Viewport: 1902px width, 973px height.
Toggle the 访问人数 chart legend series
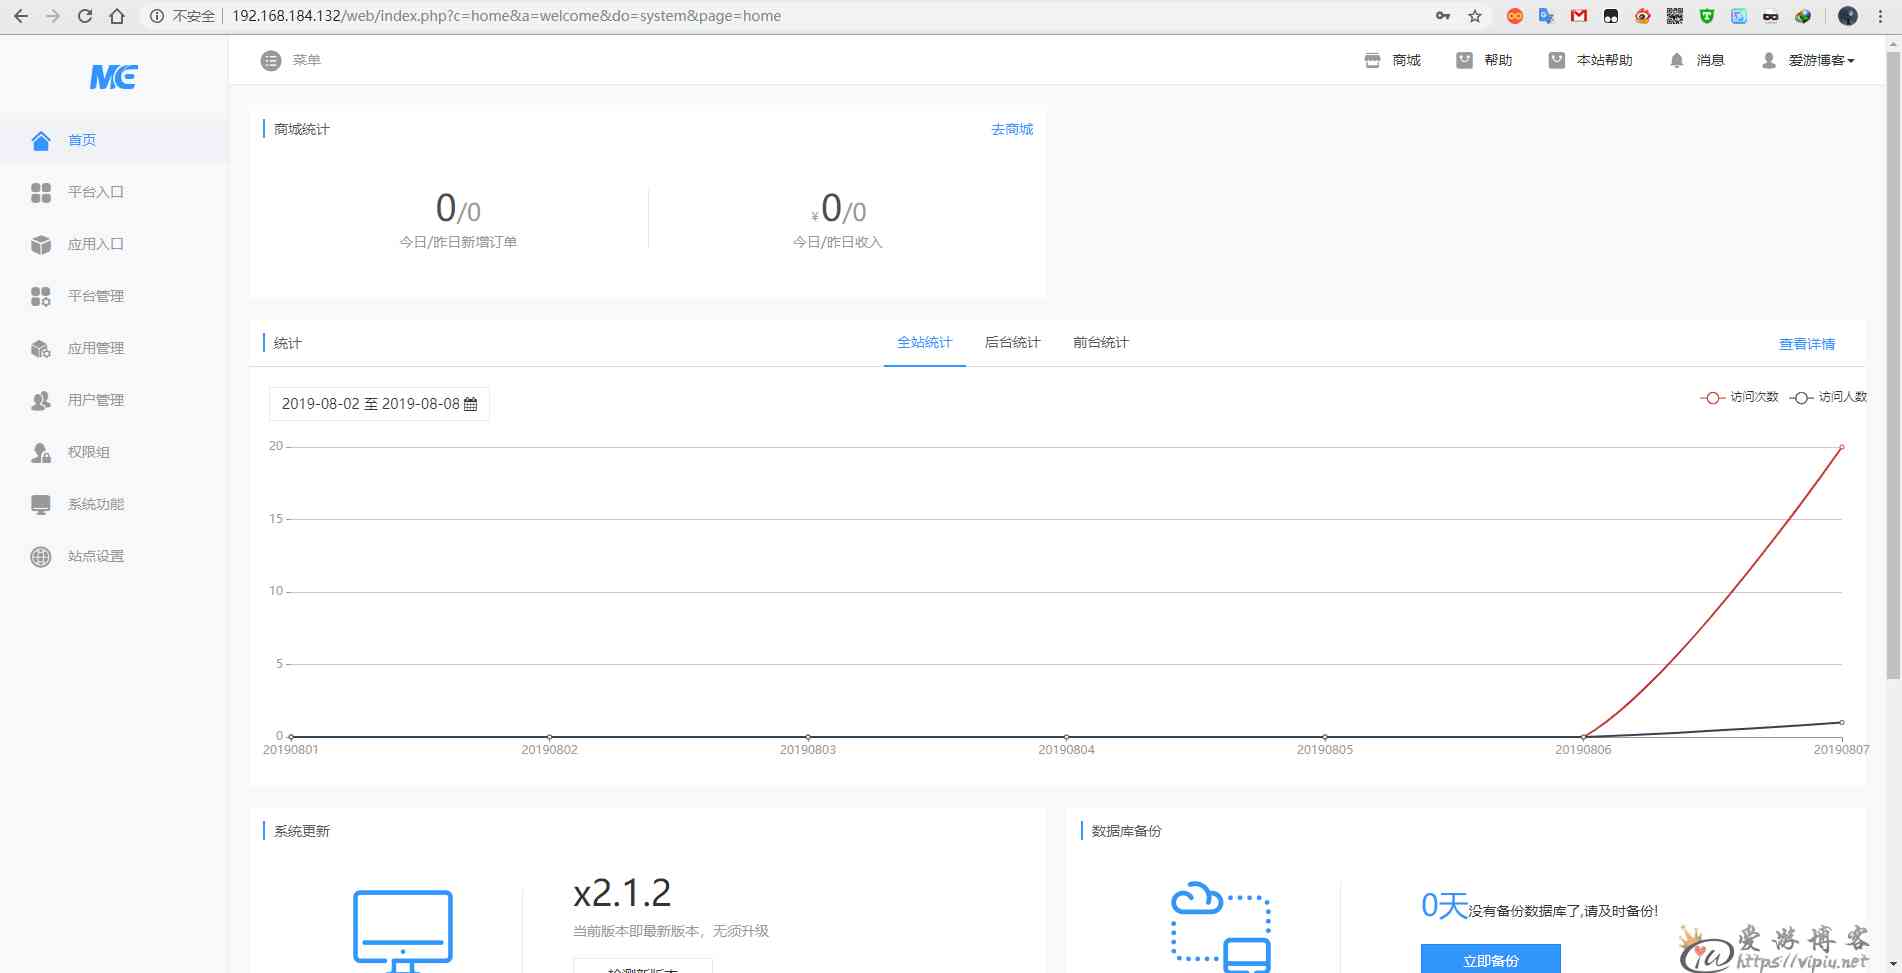coord(1828,397)
